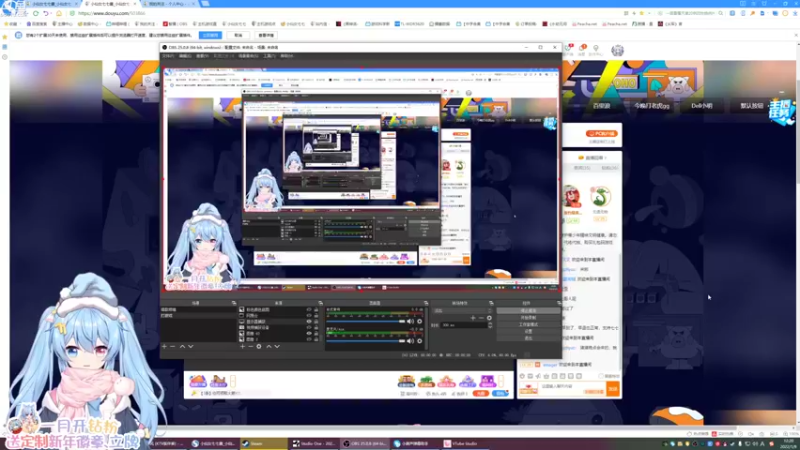The width and height of the screenshot is (800, 450).
Task: Remove scene transition with minus icon
Action: coord(481,318)
